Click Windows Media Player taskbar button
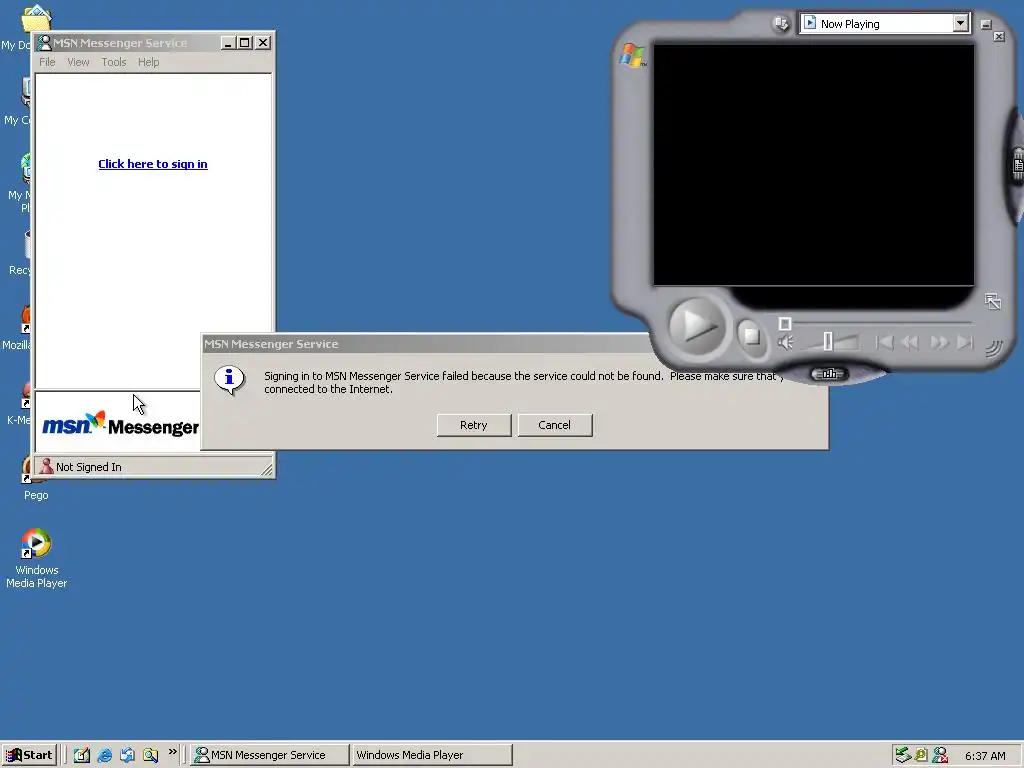This screenshot has height=768, width=1024. (x=432, y=755)
